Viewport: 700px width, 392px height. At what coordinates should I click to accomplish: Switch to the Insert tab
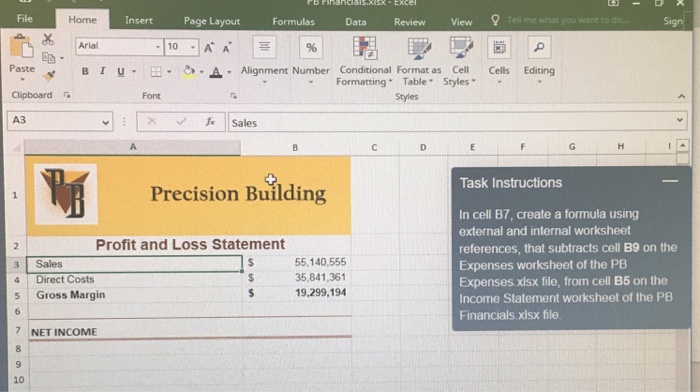point(139,21)
